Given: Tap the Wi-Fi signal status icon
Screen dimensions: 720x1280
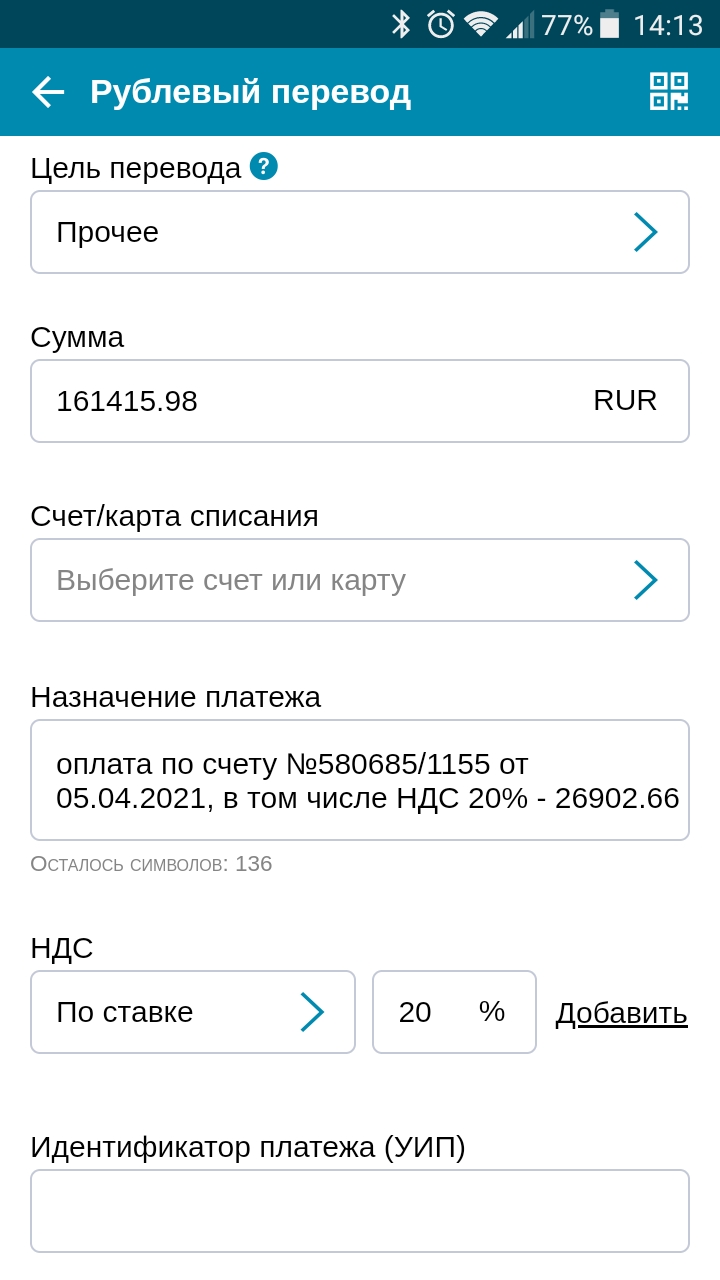Looking at the screenshot, I should tap(481, 24).
